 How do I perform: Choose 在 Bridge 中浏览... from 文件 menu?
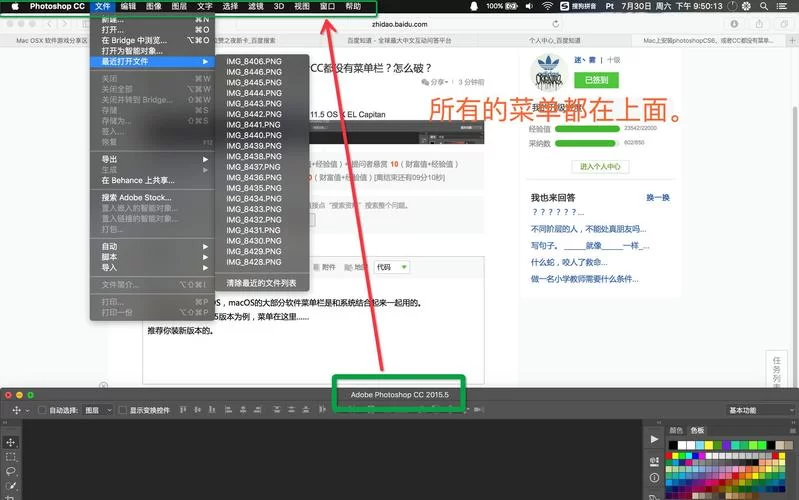tap(152, 40)
